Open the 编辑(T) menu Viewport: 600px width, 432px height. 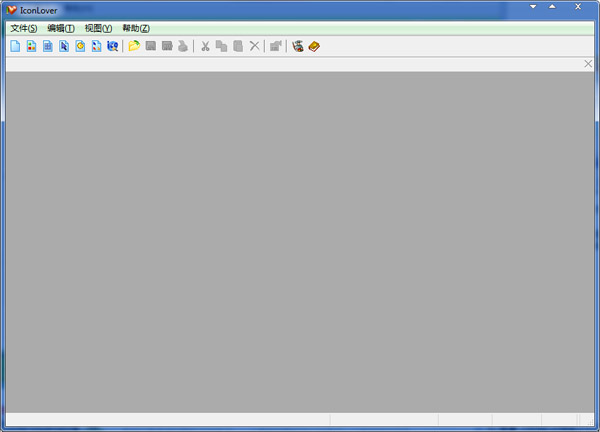point(61,28)
